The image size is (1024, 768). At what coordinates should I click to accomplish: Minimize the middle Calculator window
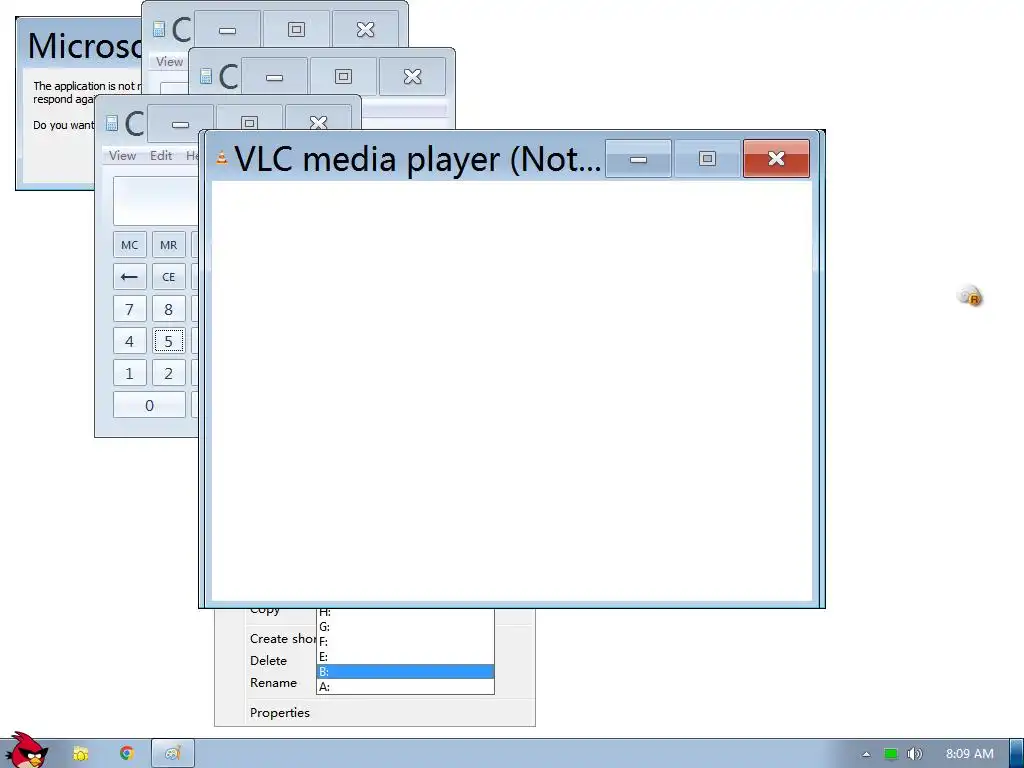click(274, 76)
